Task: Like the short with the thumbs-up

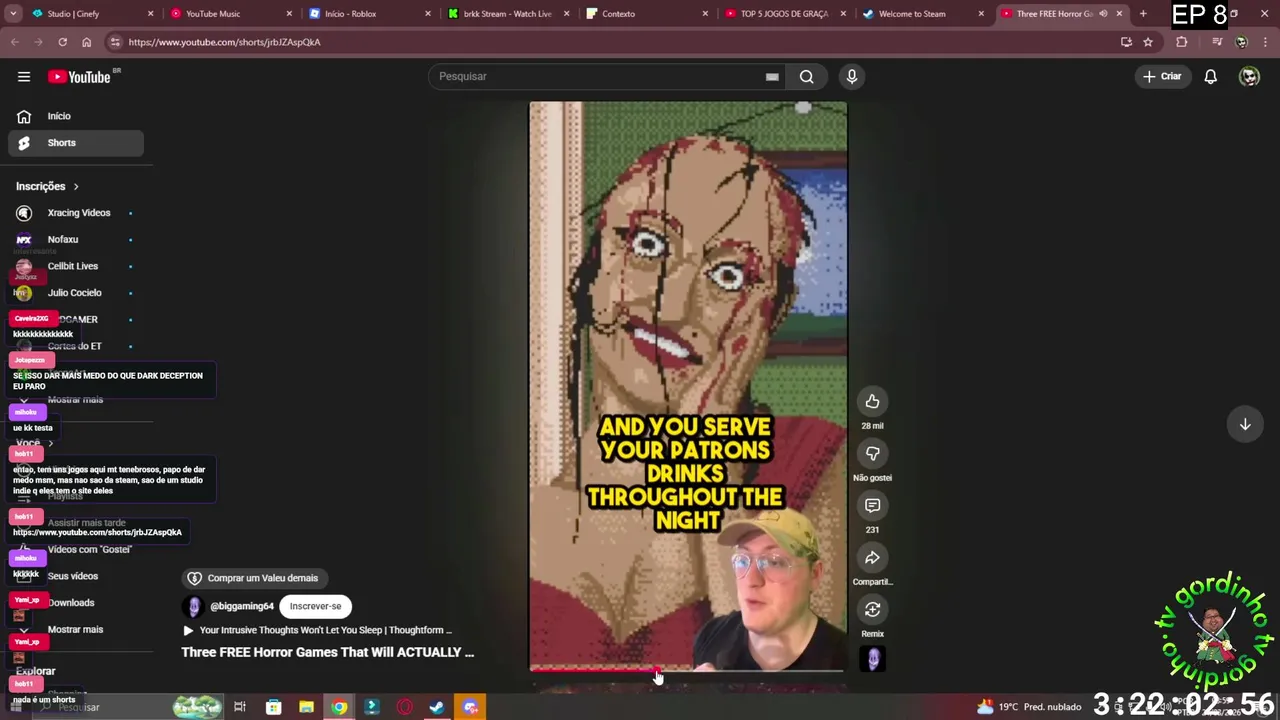Action: pos(872,401)
